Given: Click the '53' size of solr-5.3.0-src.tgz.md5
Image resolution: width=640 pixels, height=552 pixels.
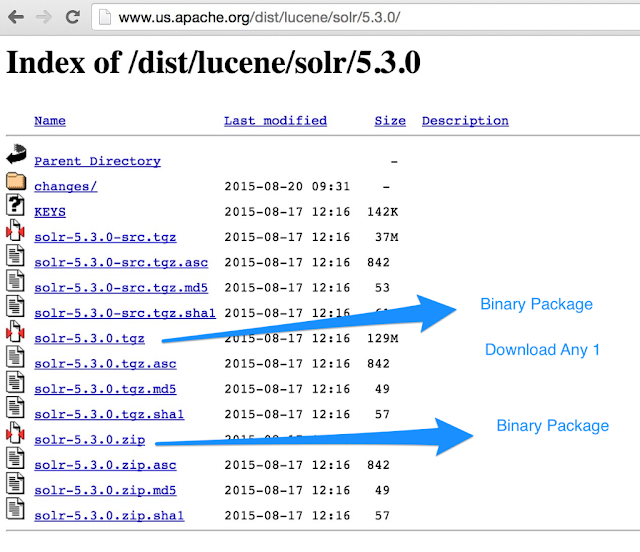Looking at the screenshot, I should pyautogui.click(x=382, y=288).
